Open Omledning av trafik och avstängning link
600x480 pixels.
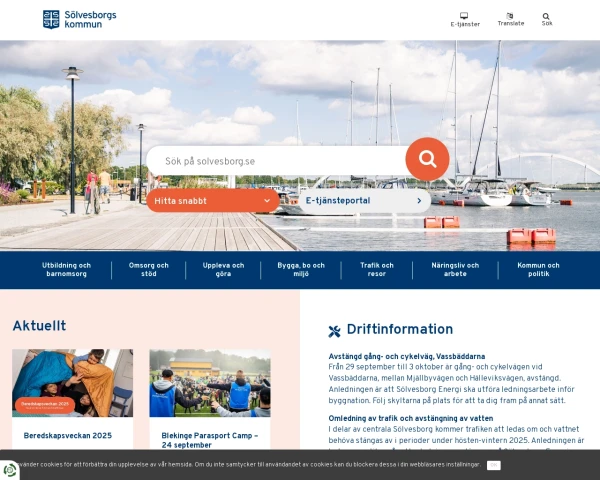coord(411,418)
